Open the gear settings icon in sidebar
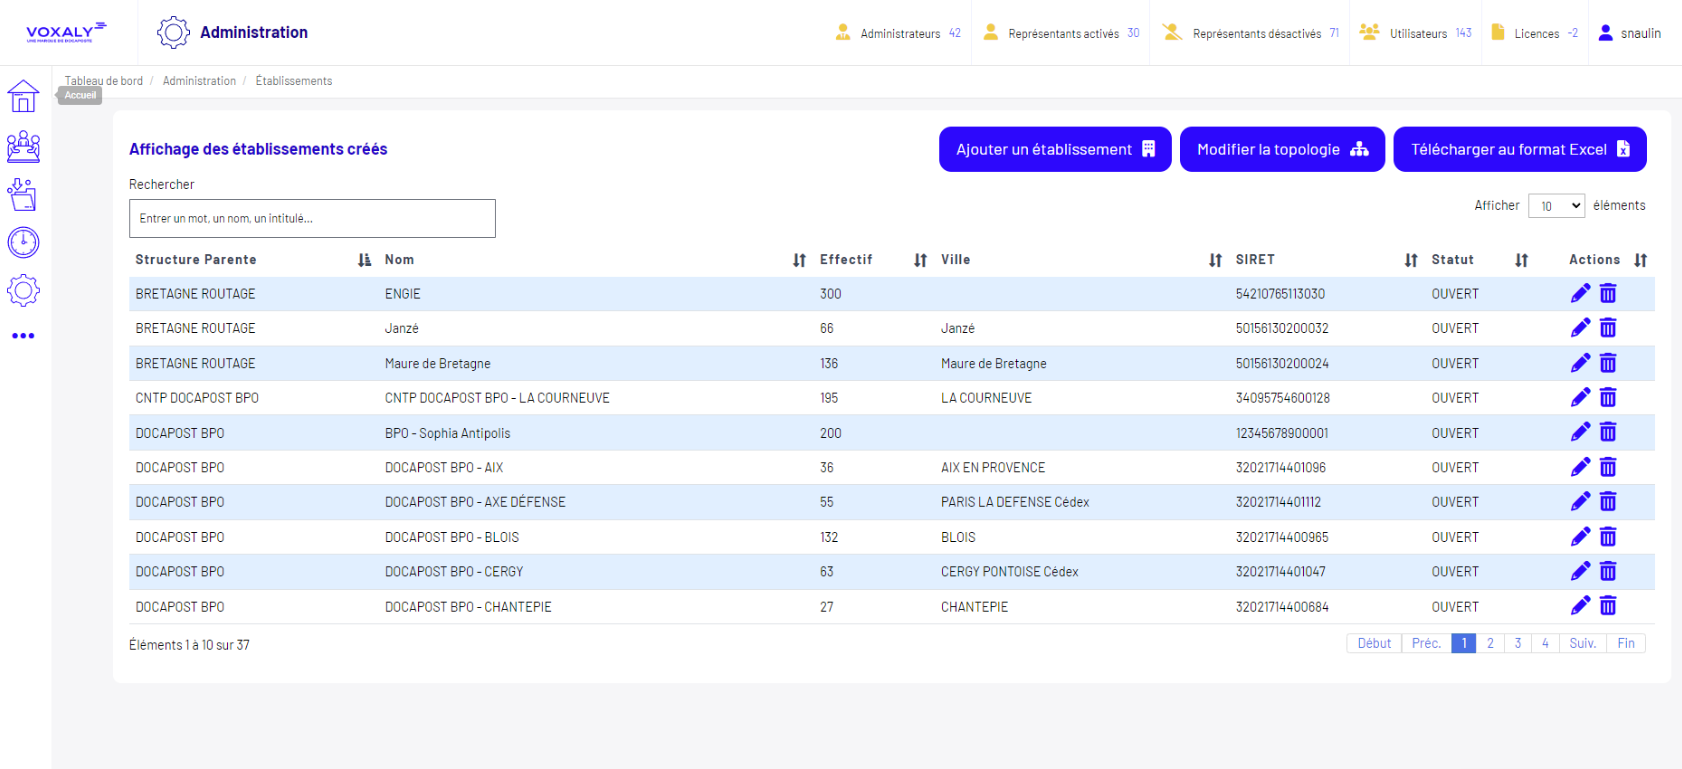Screen dimensions: 1682x769 pyautogui.click(x=23, y=290)
